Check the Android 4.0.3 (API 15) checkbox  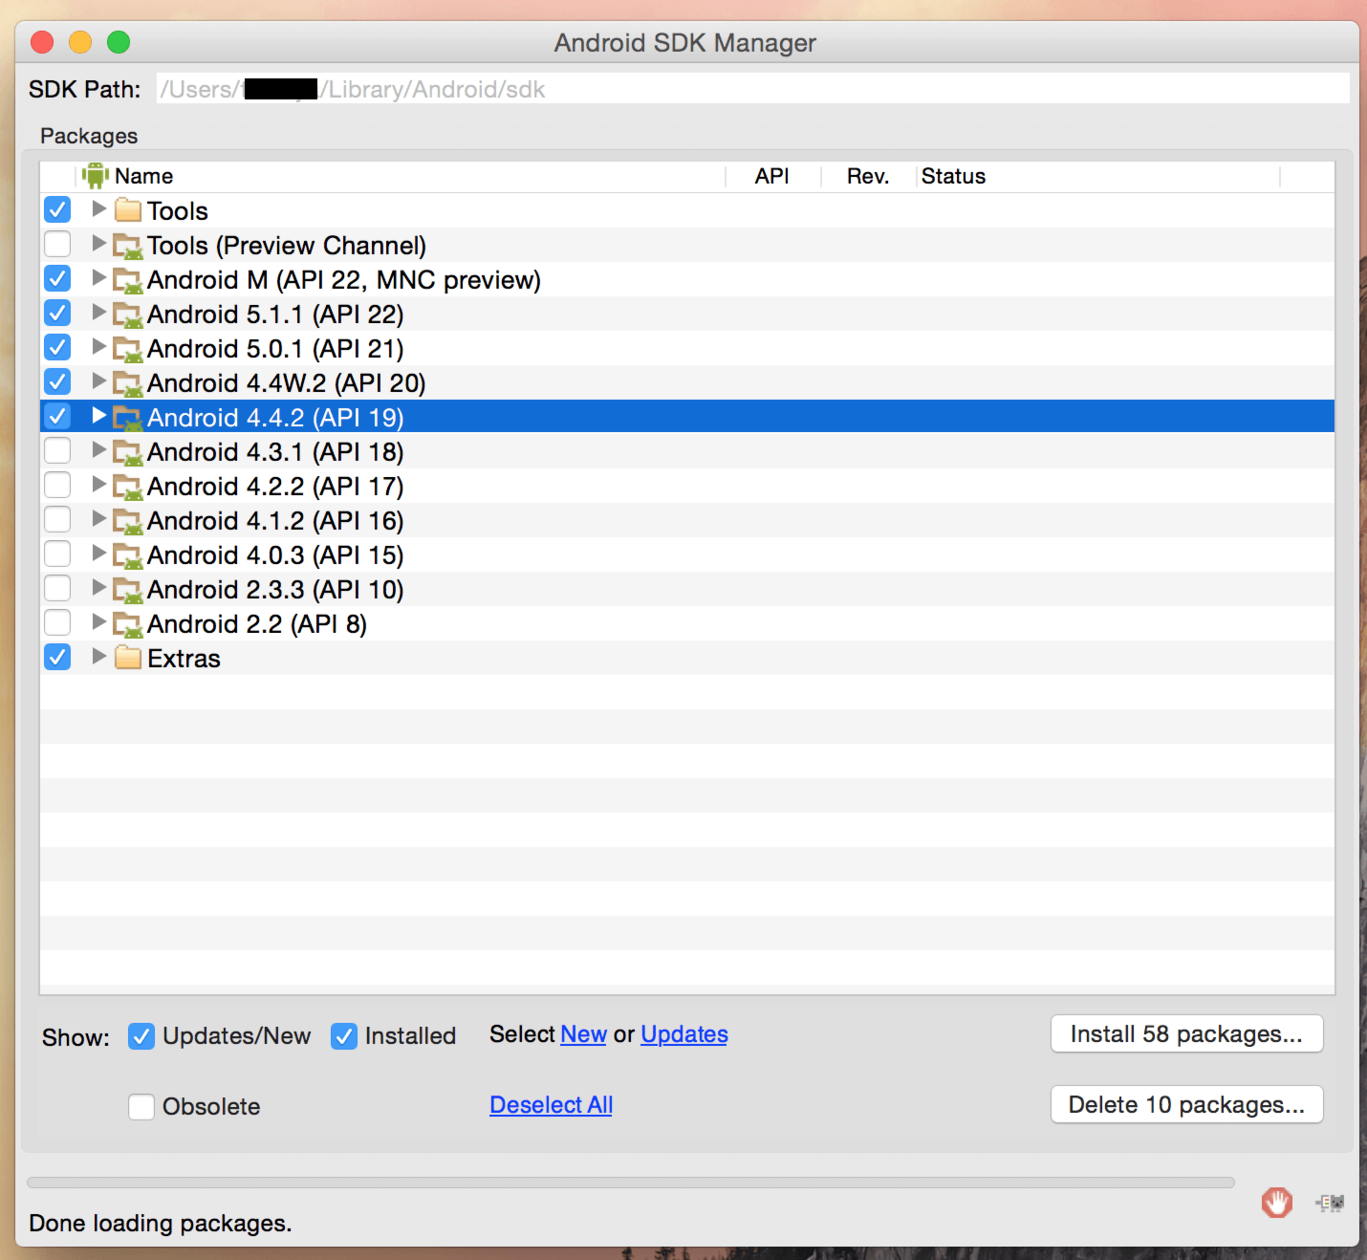[58, 554]
